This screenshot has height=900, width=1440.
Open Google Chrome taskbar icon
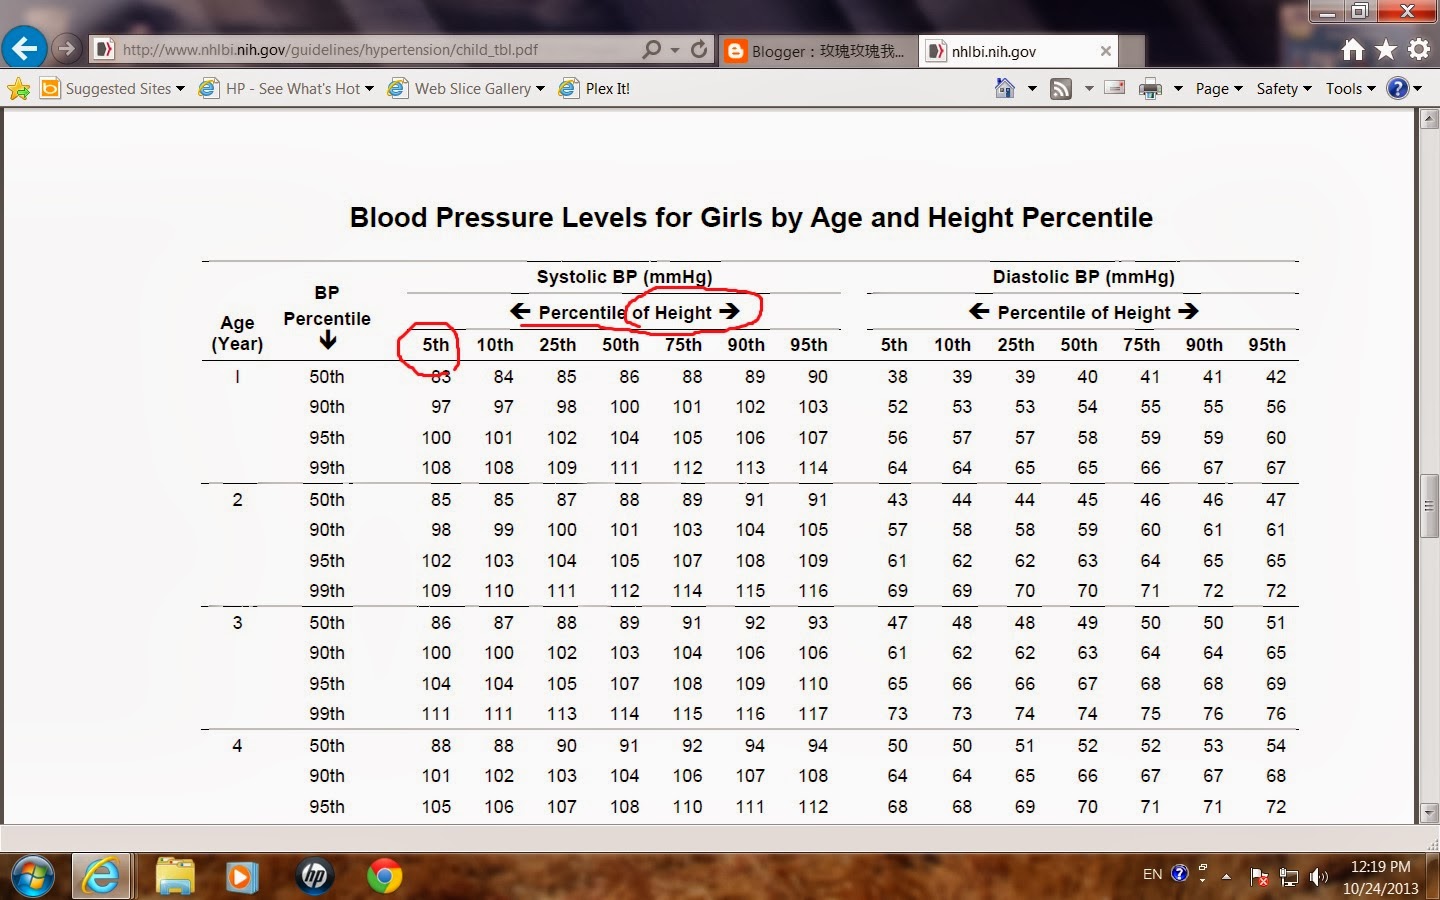point(384,877)
